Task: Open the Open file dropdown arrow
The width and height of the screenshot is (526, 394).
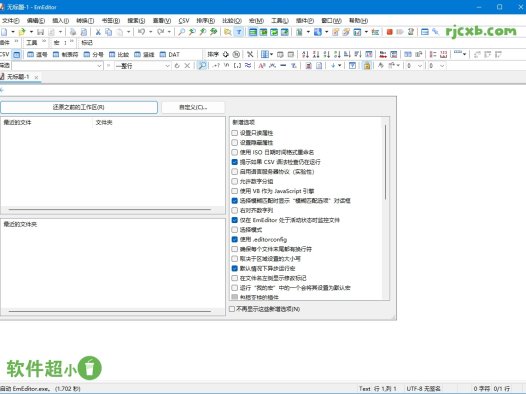Action: click(x=31, y=32)
